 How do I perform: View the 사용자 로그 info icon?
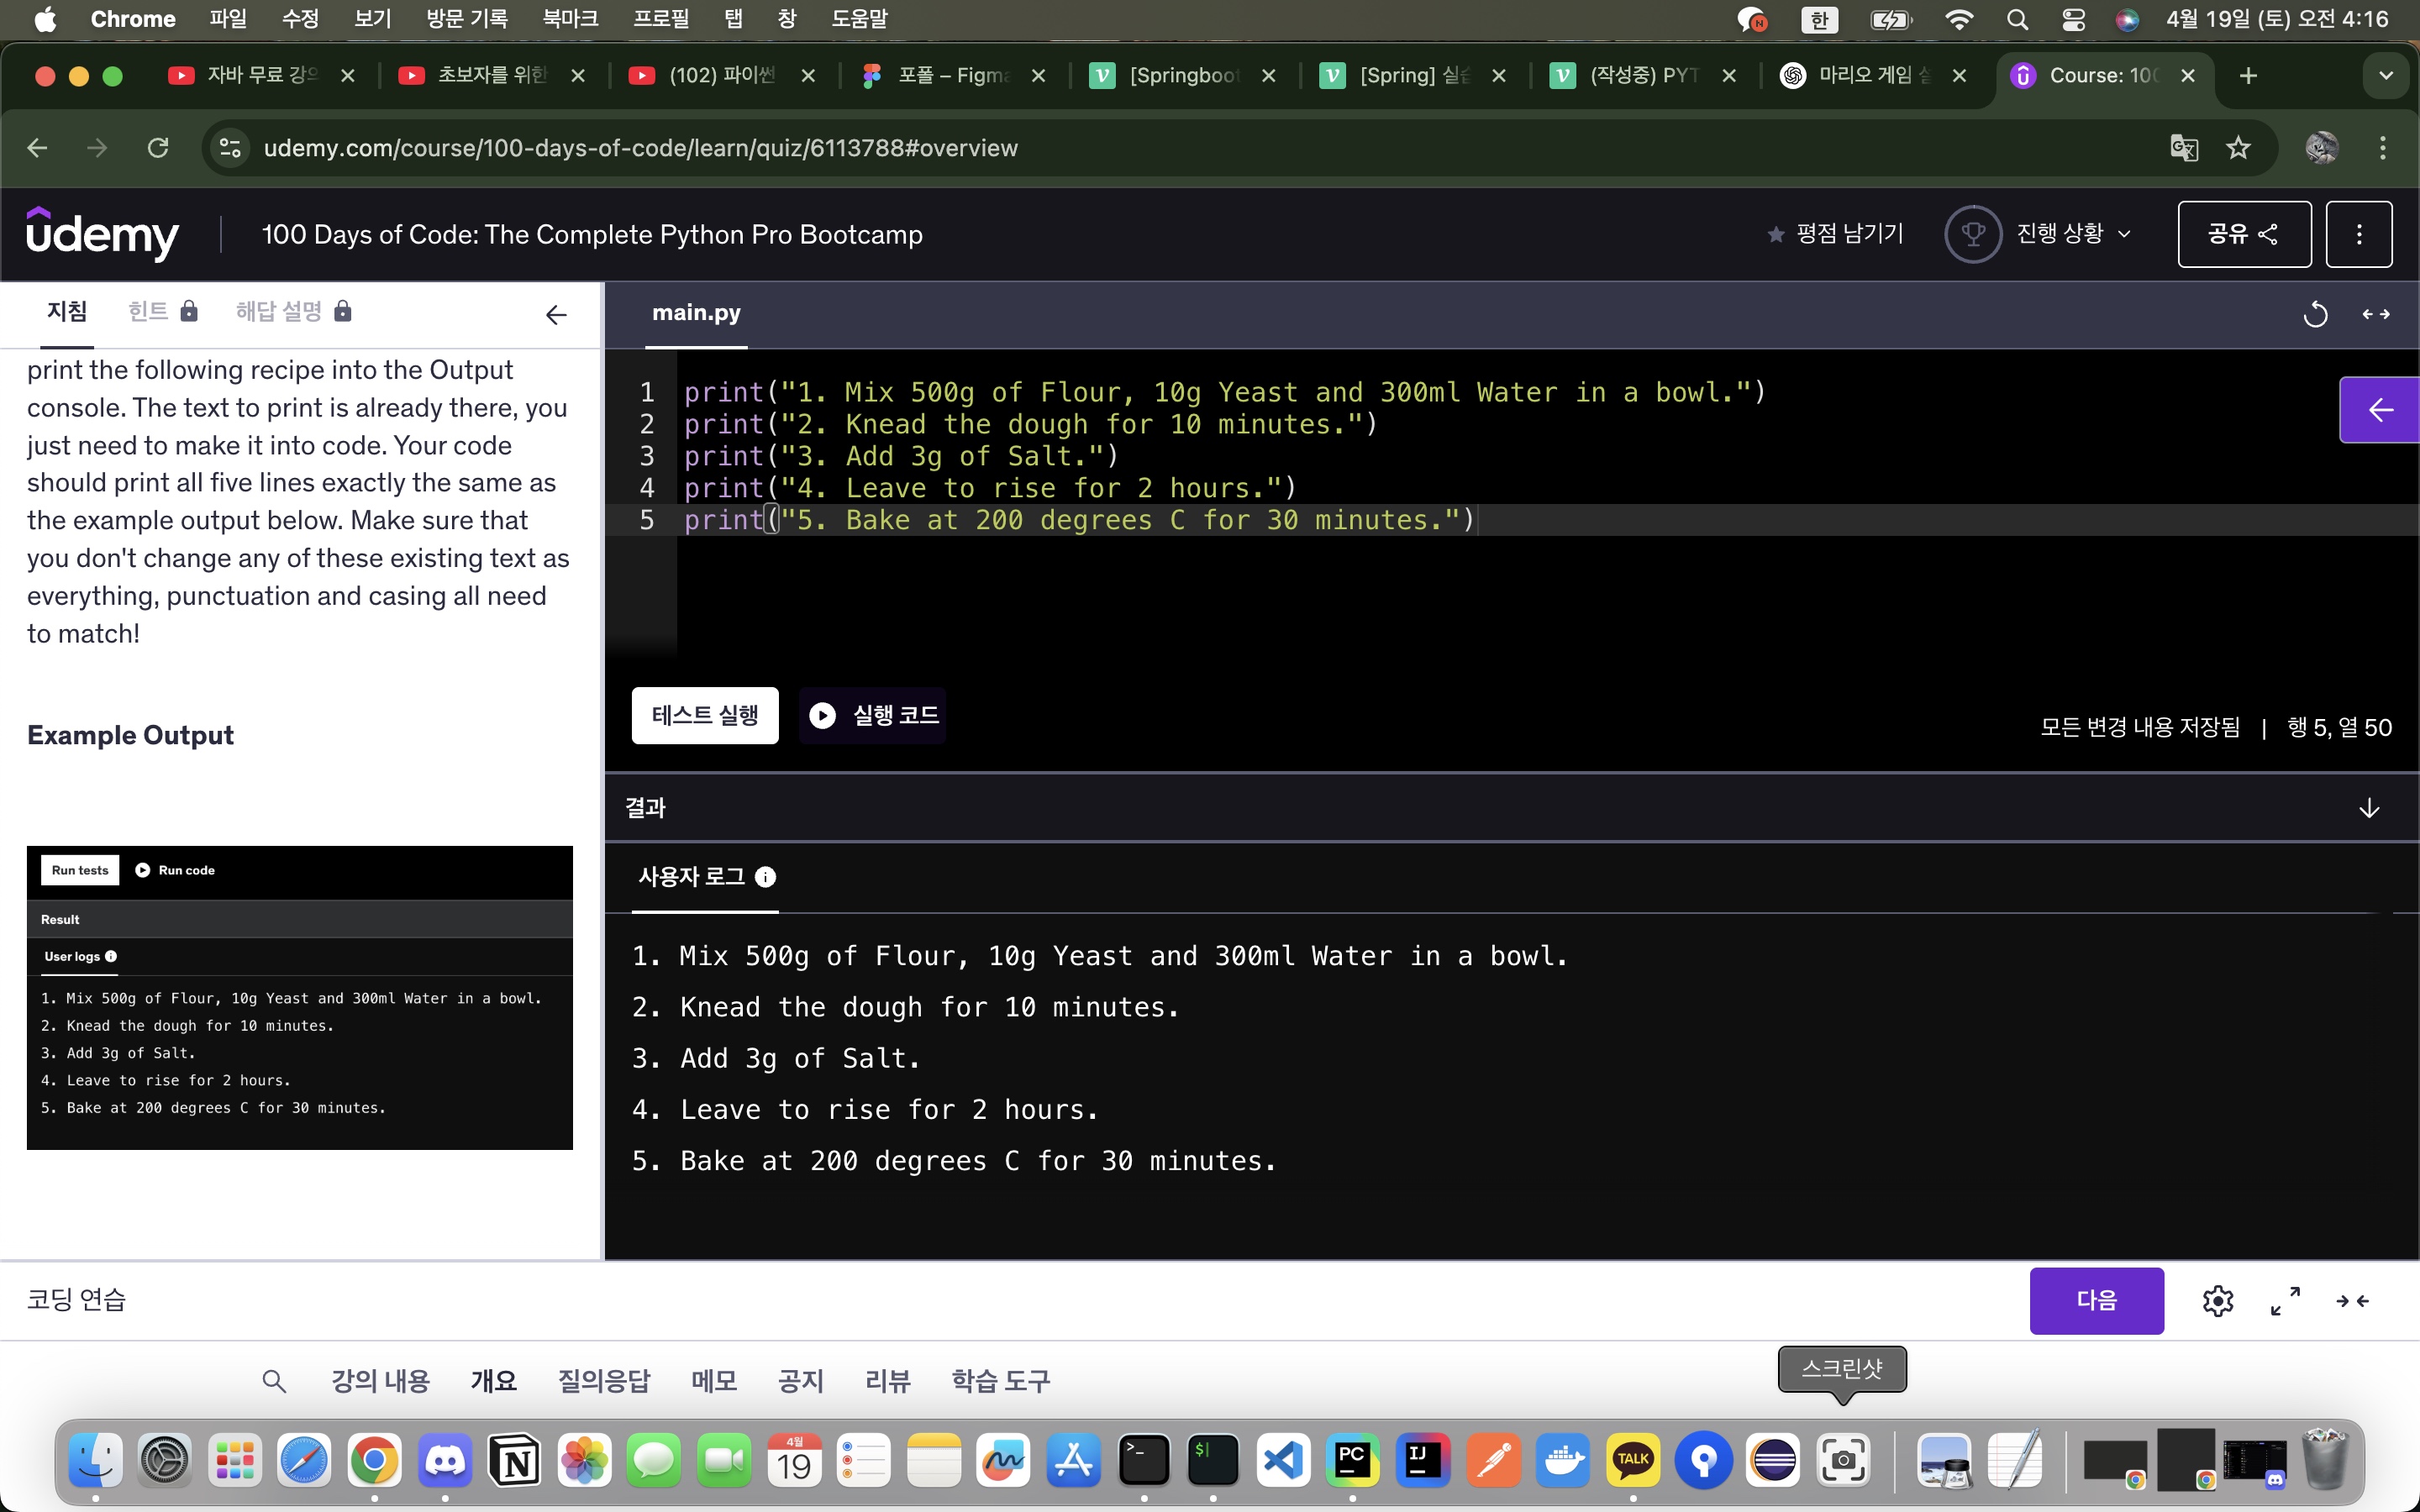tap(766, 877)
